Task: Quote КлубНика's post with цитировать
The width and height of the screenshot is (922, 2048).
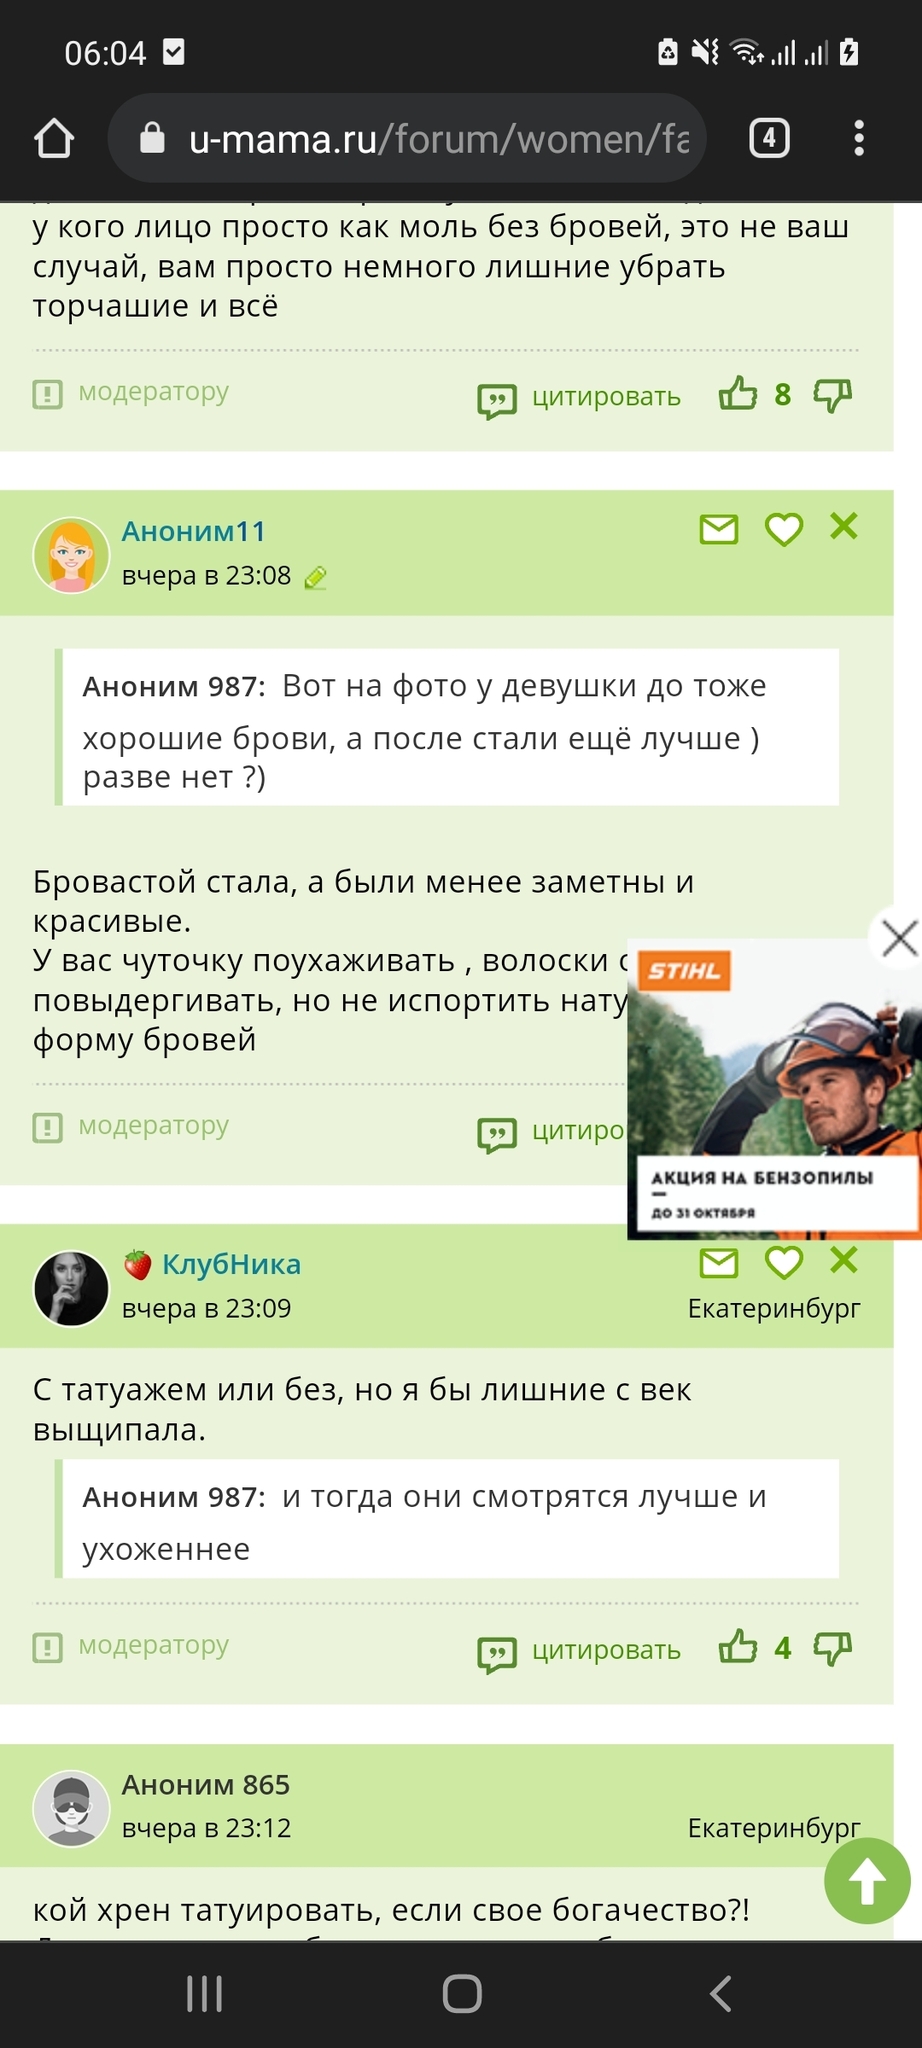Action: pos(580,1650)
